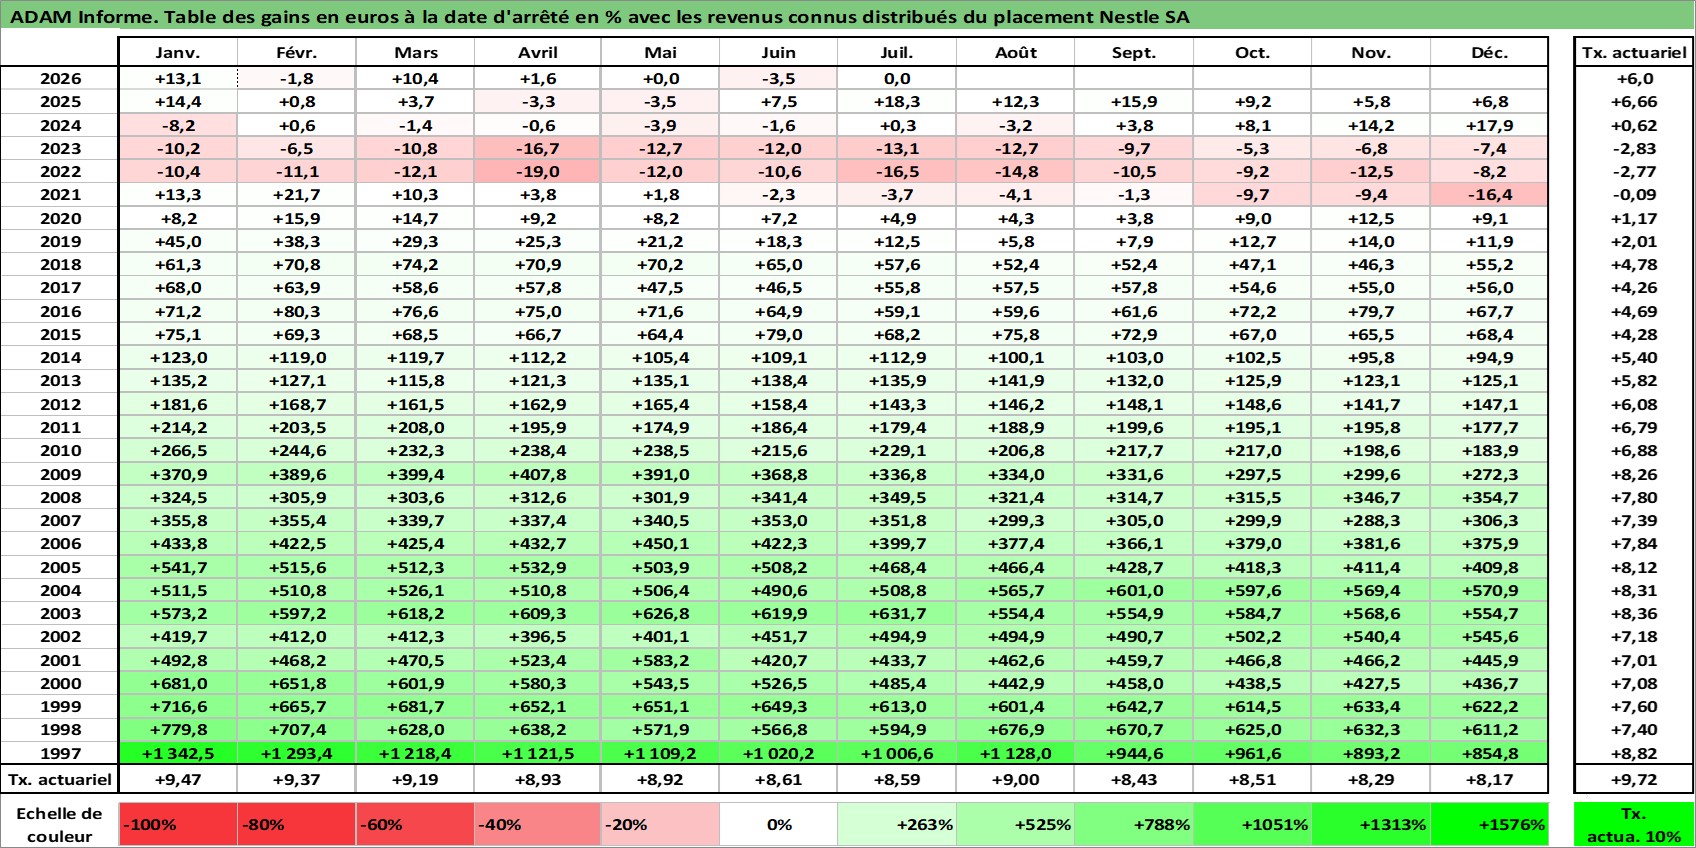Select the '0,0' cell for July 2026
Viewport: 1696px width, 848px height.
897,79
